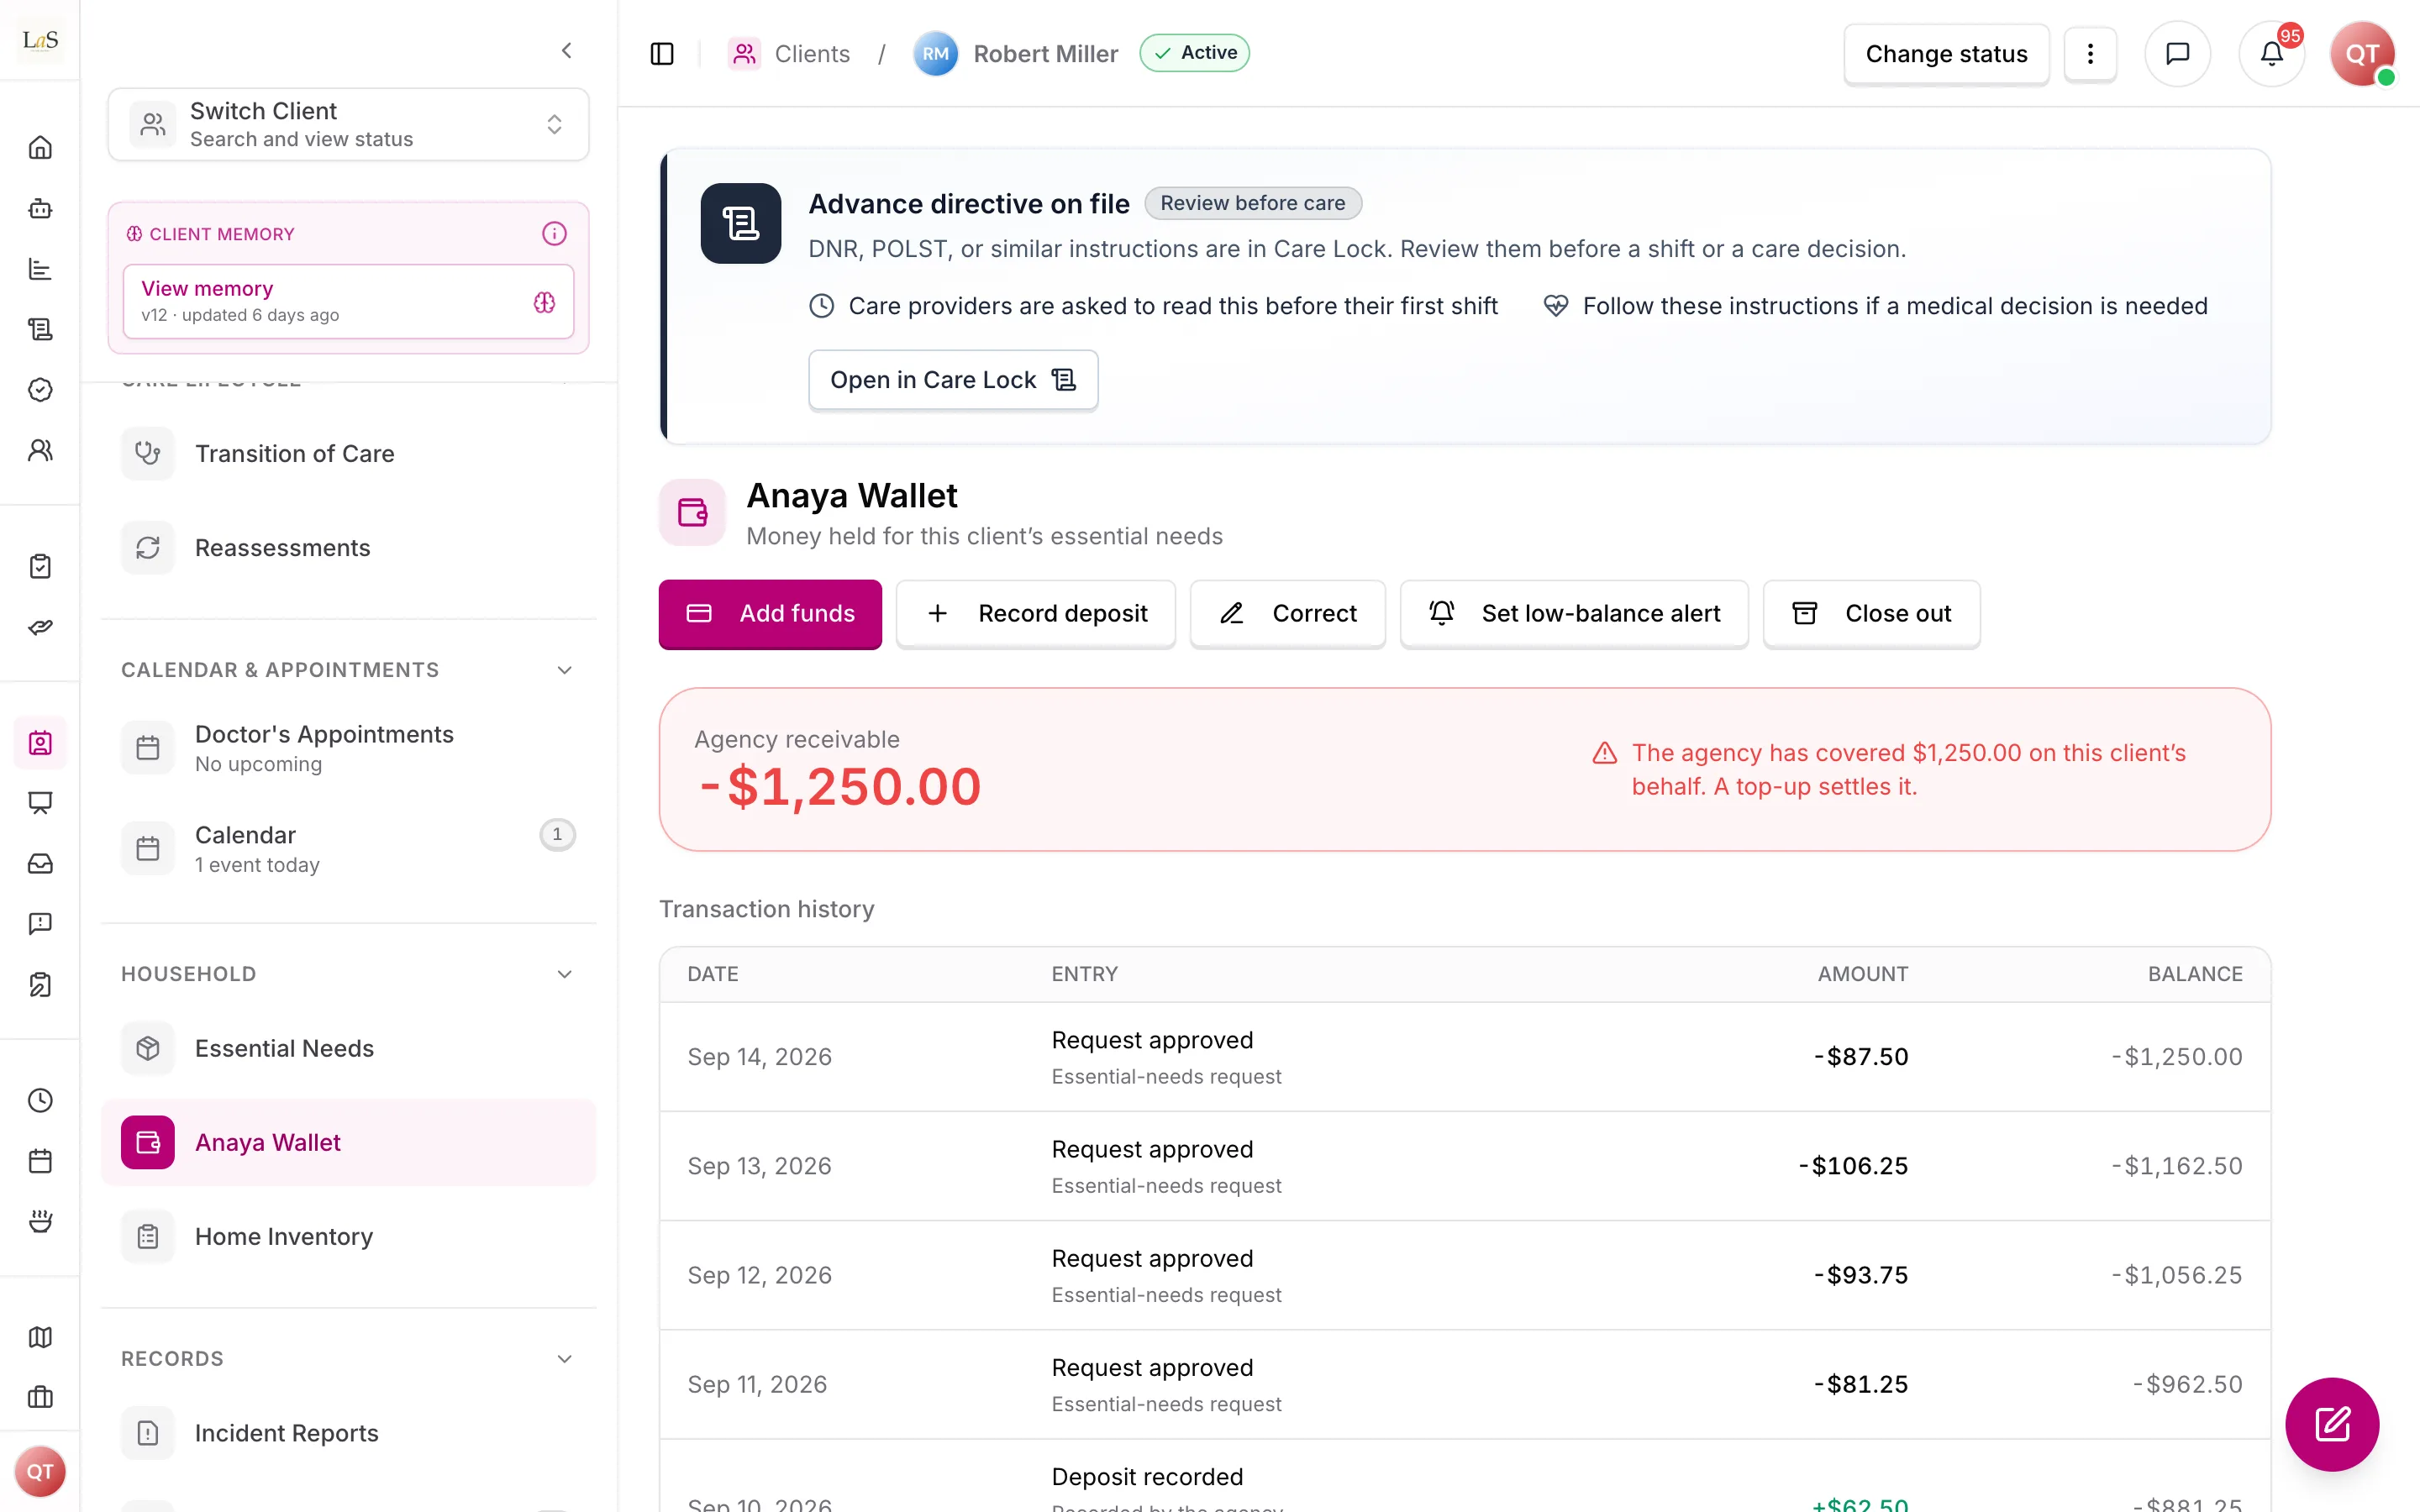
Task: Collapse the Household section
Action: (564, 974)
